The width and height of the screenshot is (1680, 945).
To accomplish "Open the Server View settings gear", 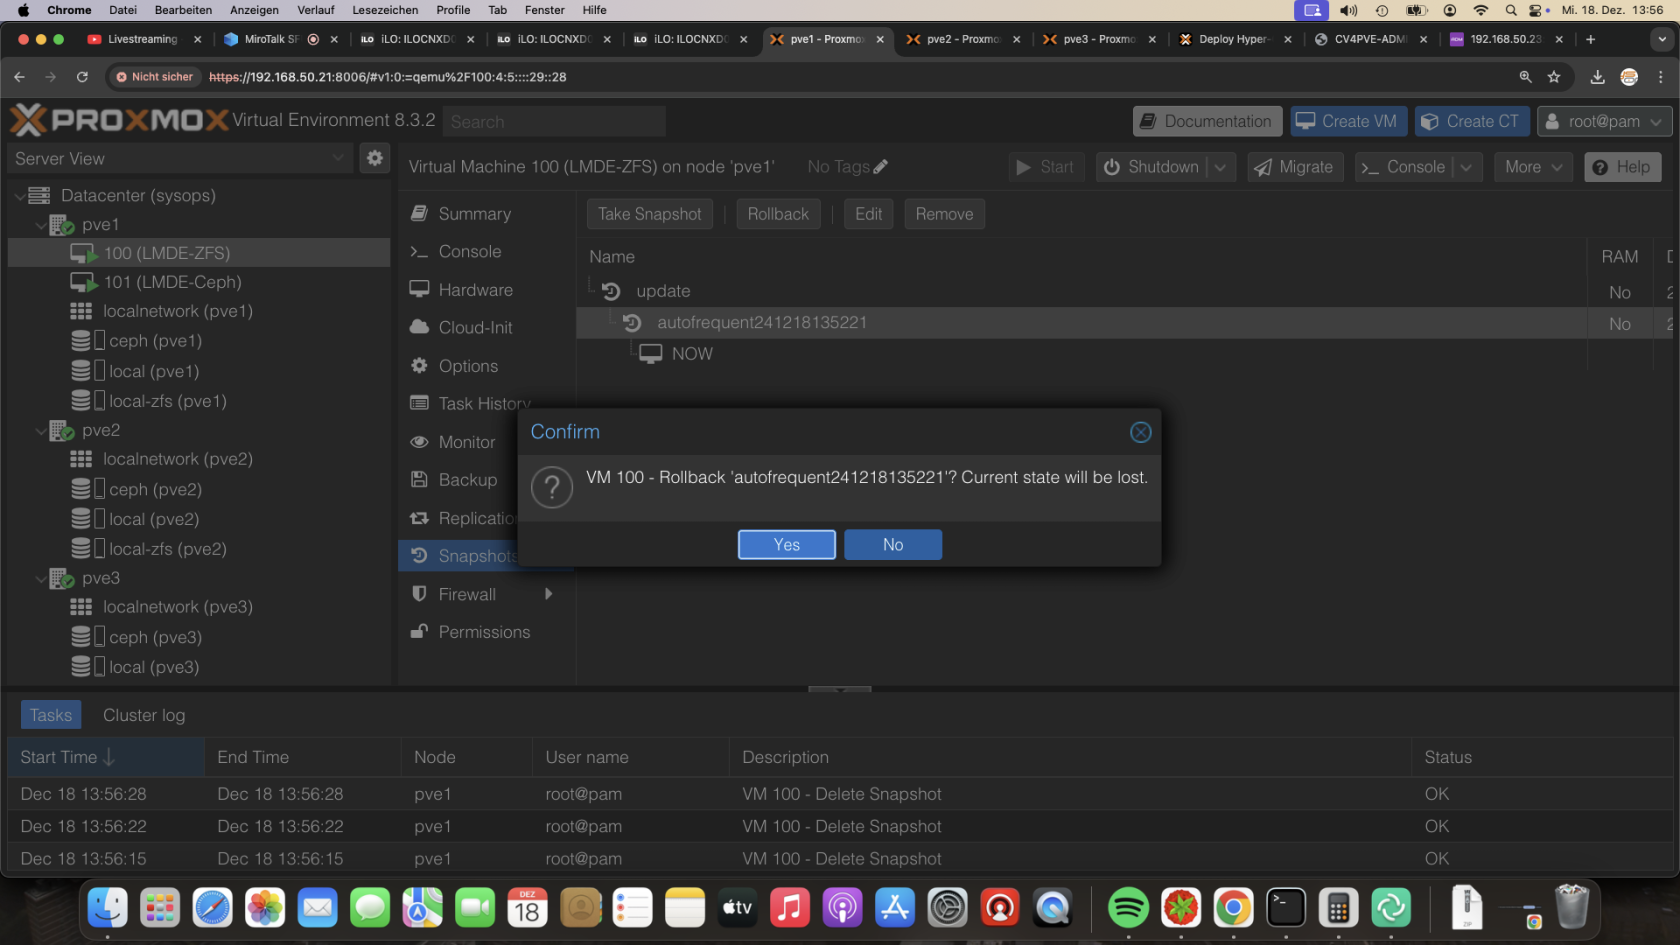I will (x=375, y=158).
